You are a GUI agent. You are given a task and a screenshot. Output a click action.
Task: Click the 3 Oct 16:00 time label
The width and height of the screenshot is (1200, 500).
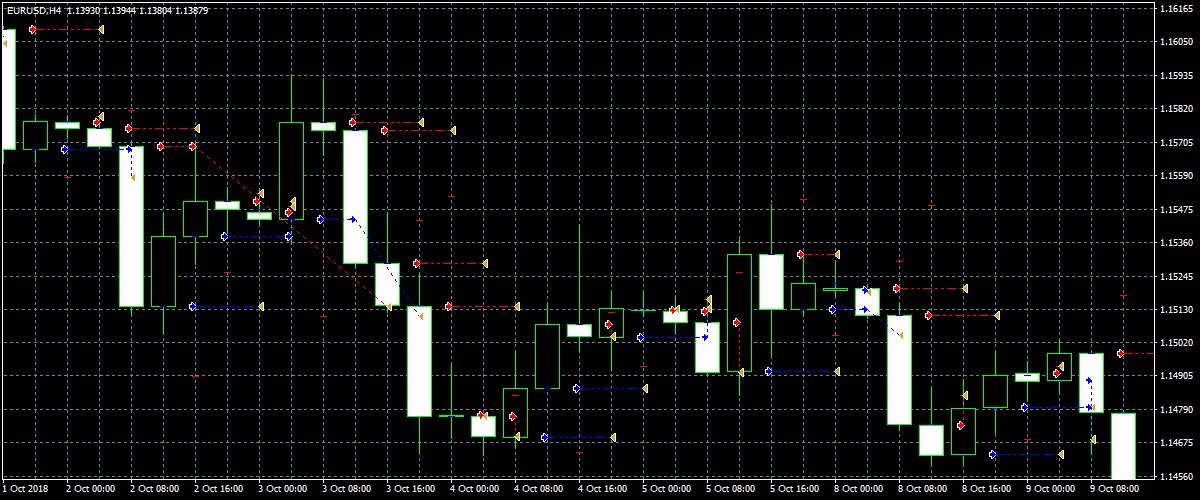(x=409, y=490)
